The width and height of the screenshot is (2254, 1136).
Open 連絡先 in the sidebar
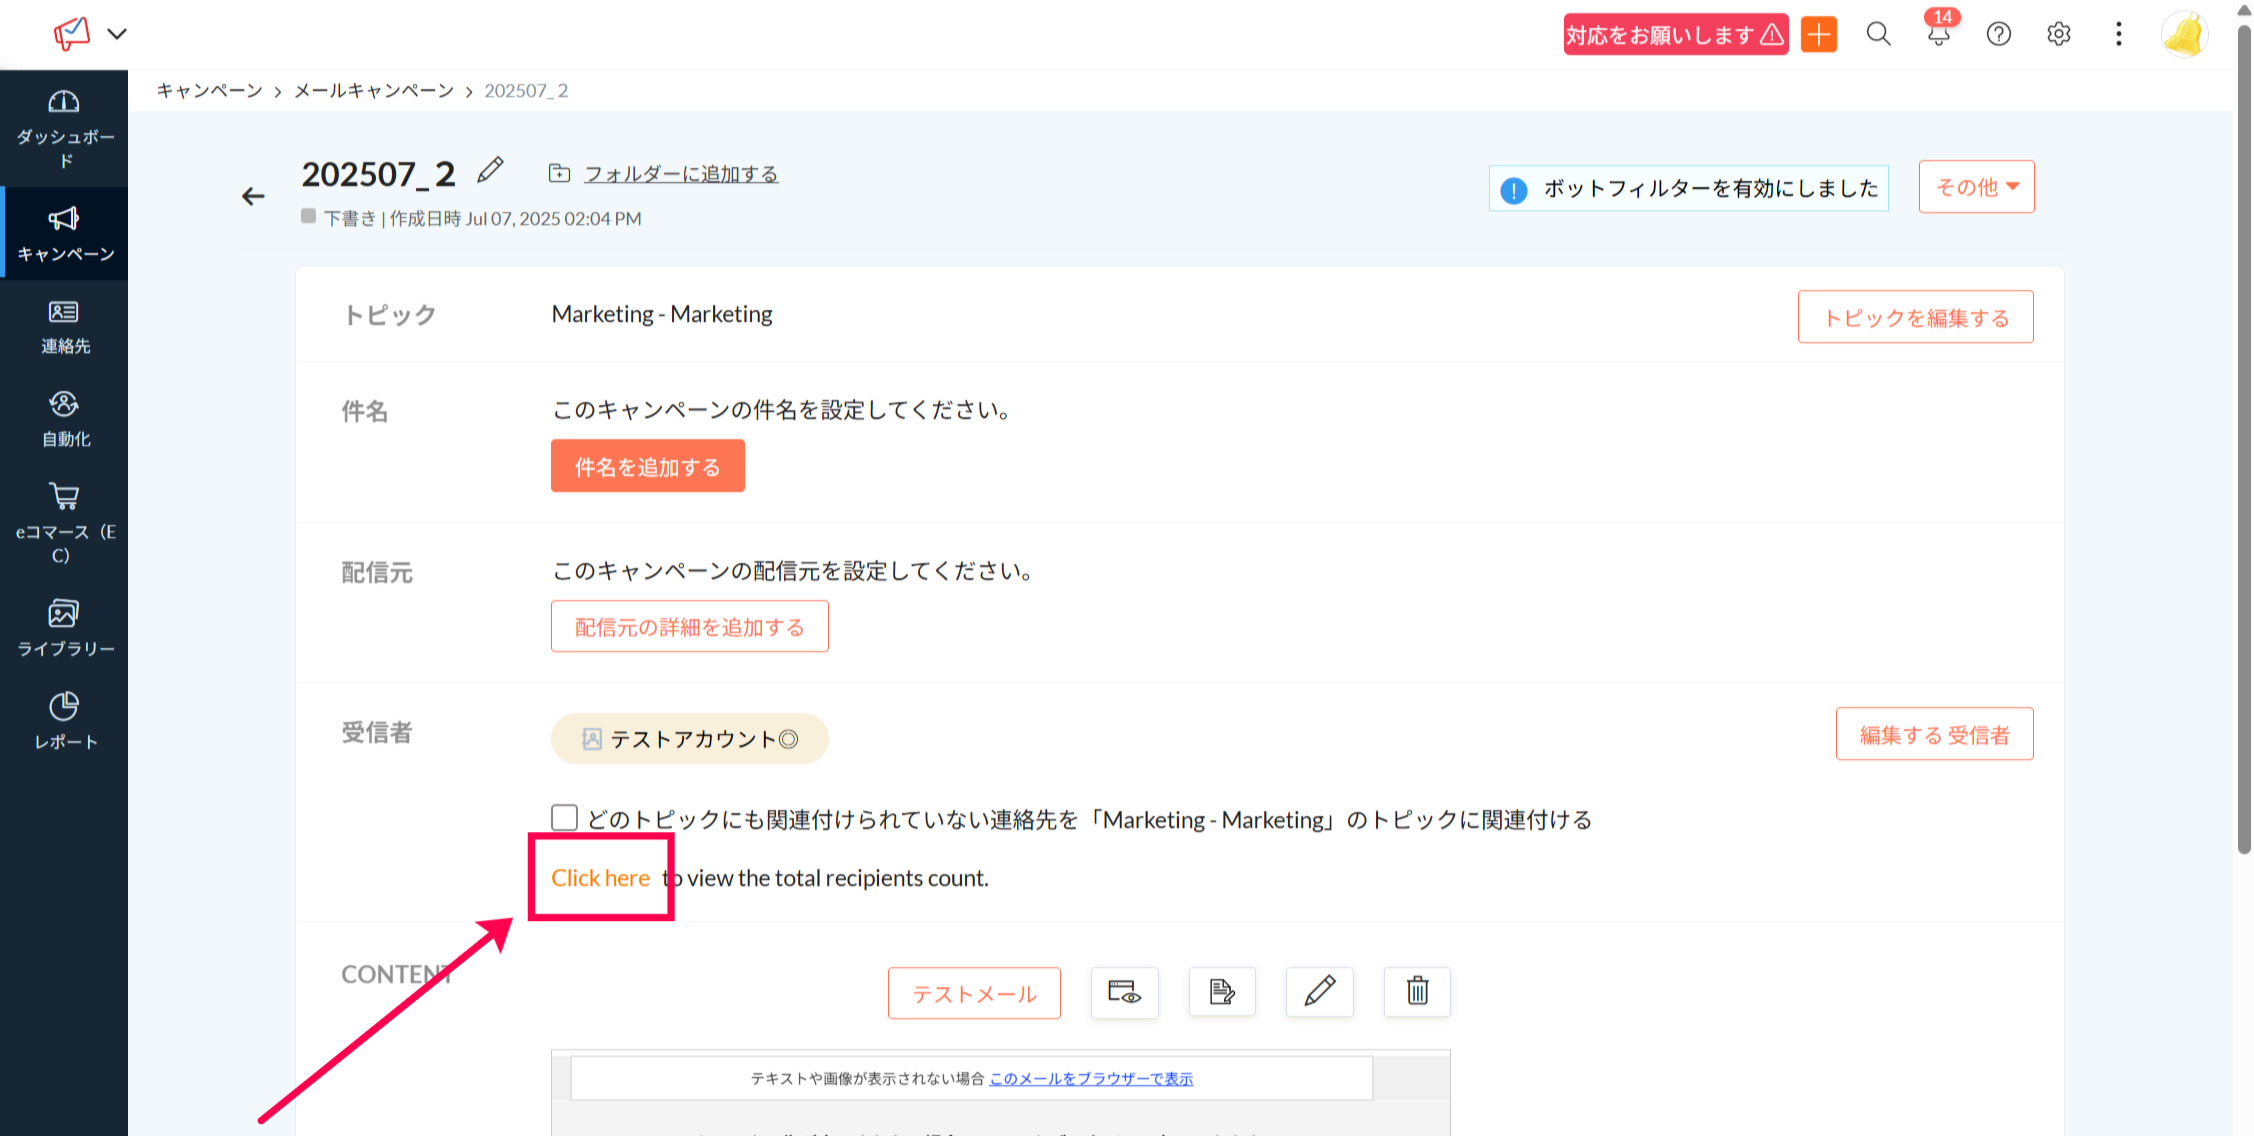point(65,327)
